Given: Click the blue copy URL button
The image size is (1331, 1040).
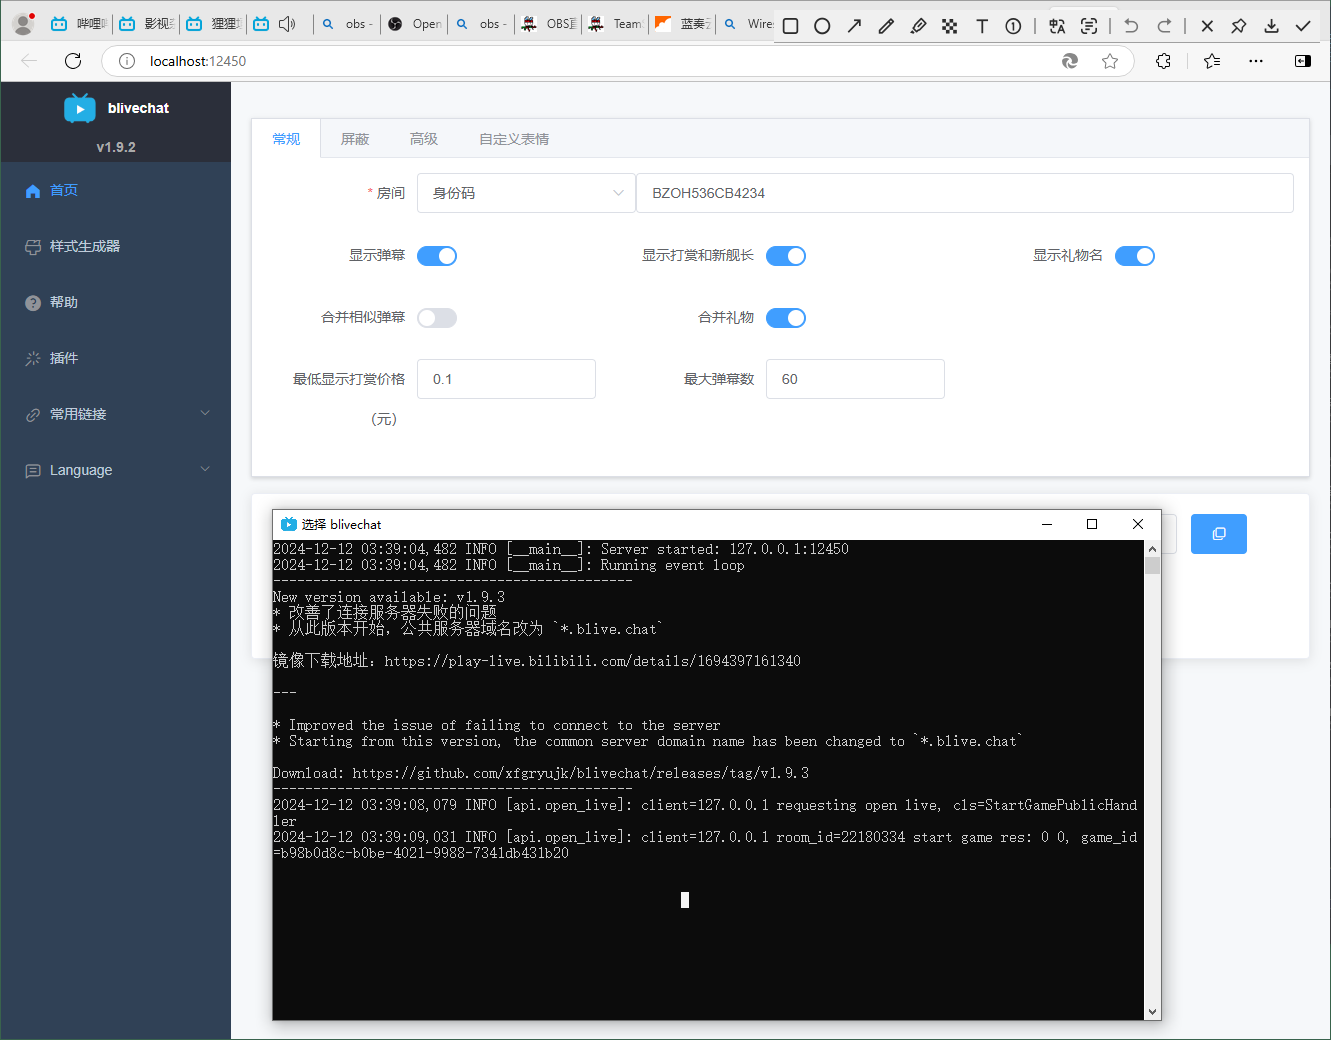Looking at the screenshot, I should coord(1218,534).
